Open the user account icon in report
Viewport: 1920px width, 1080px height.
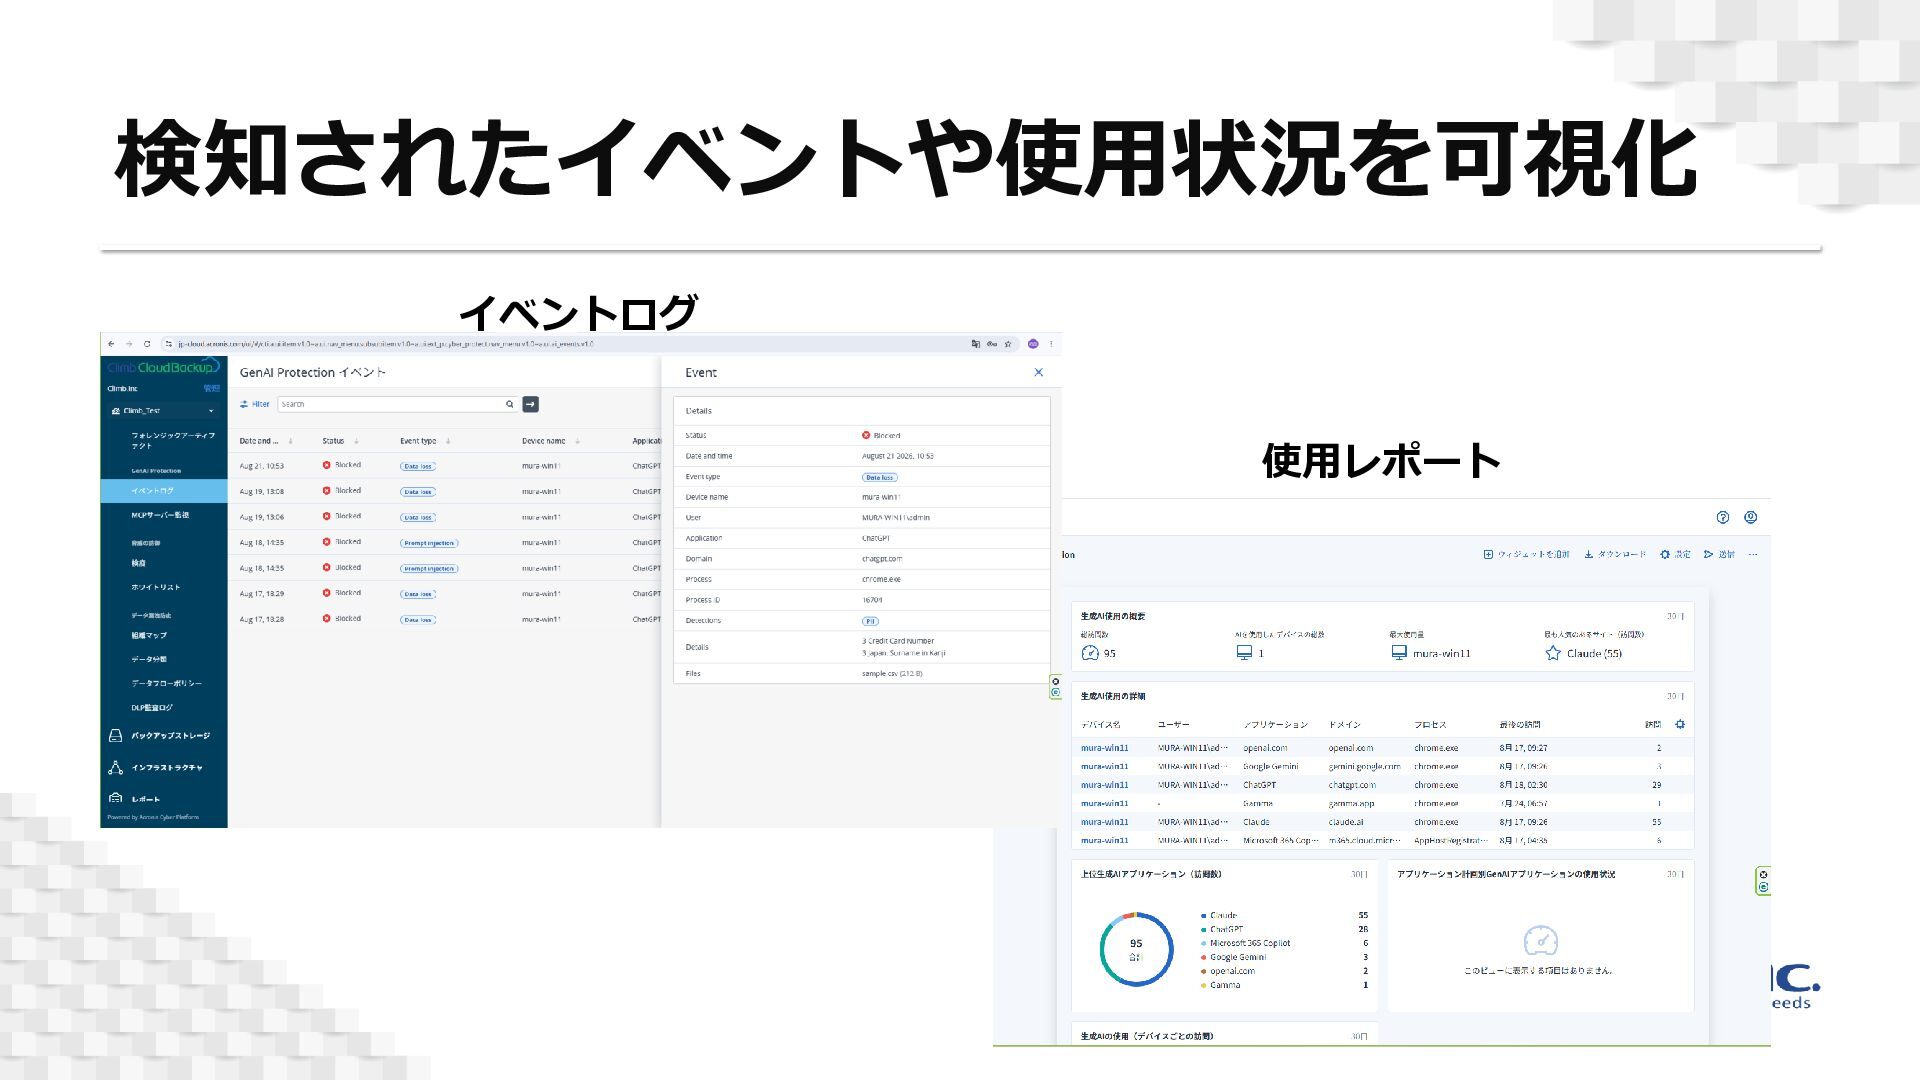1750,517
